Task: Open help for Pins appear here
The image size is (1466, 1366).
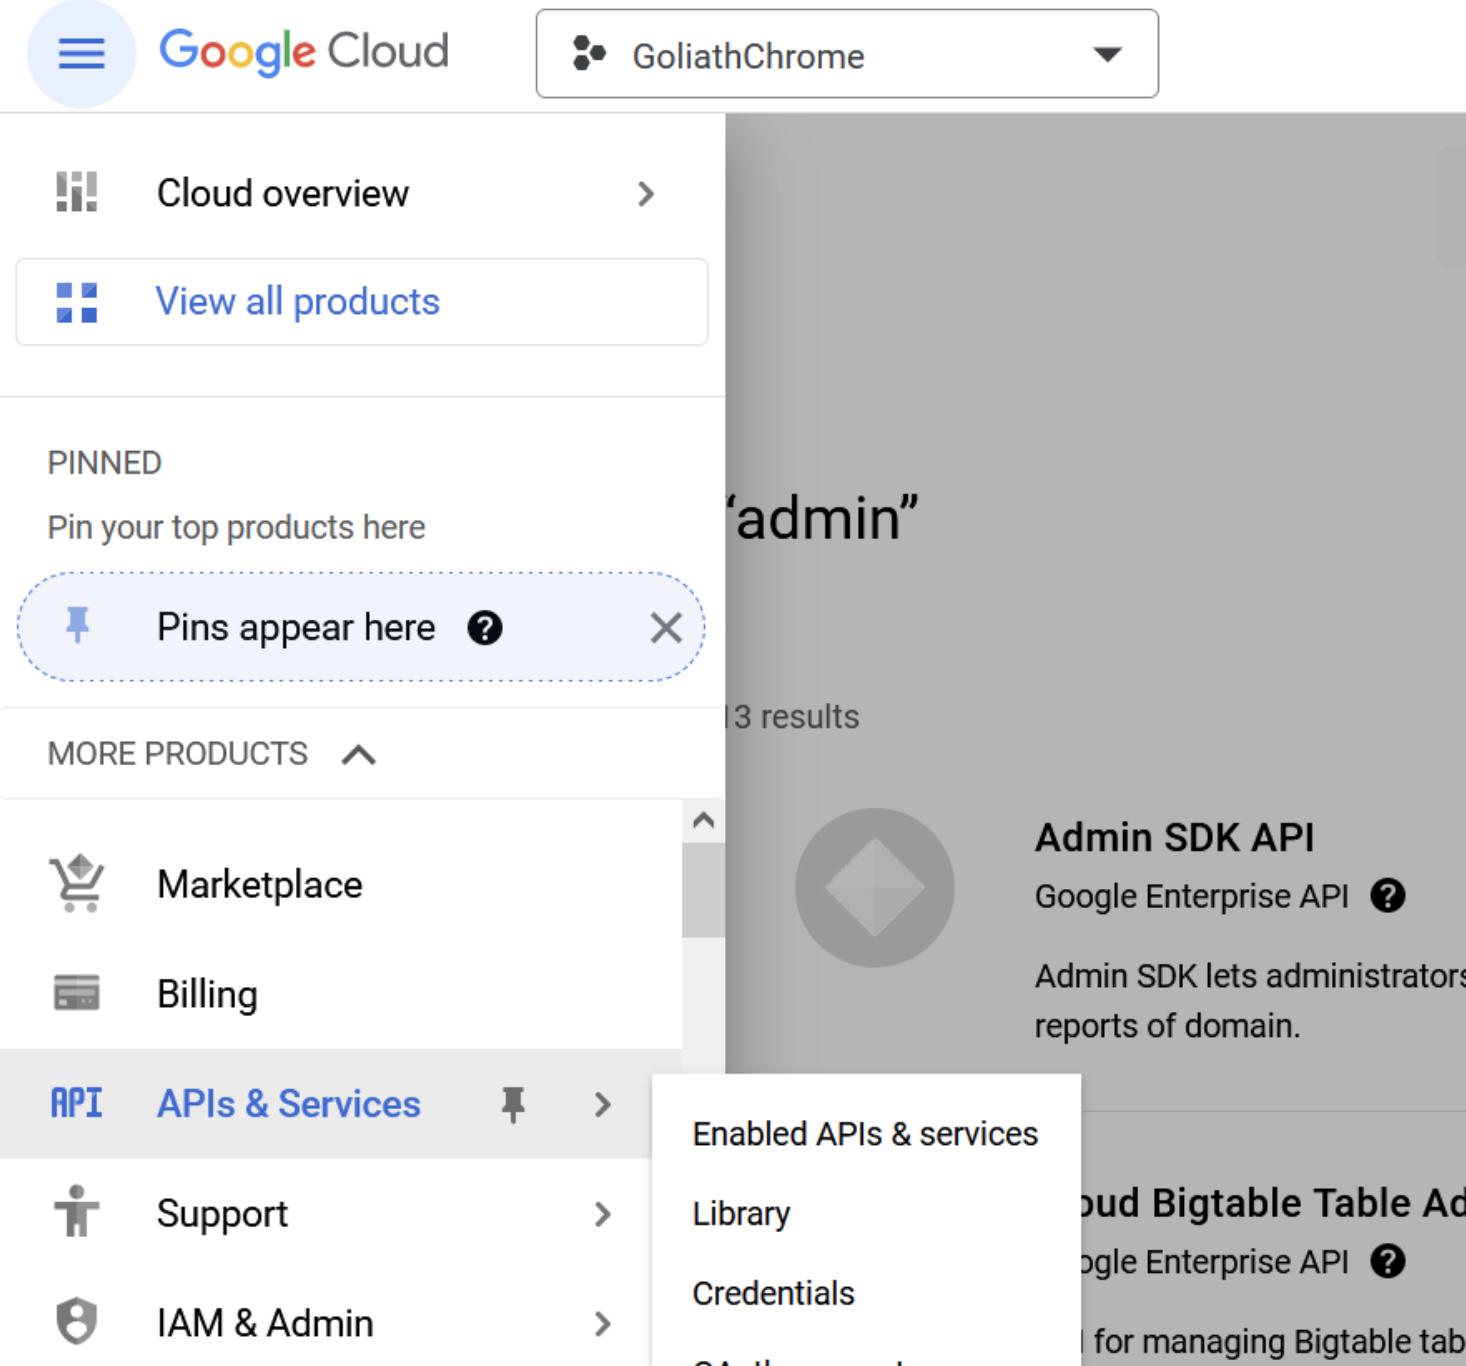Action: 485,628
